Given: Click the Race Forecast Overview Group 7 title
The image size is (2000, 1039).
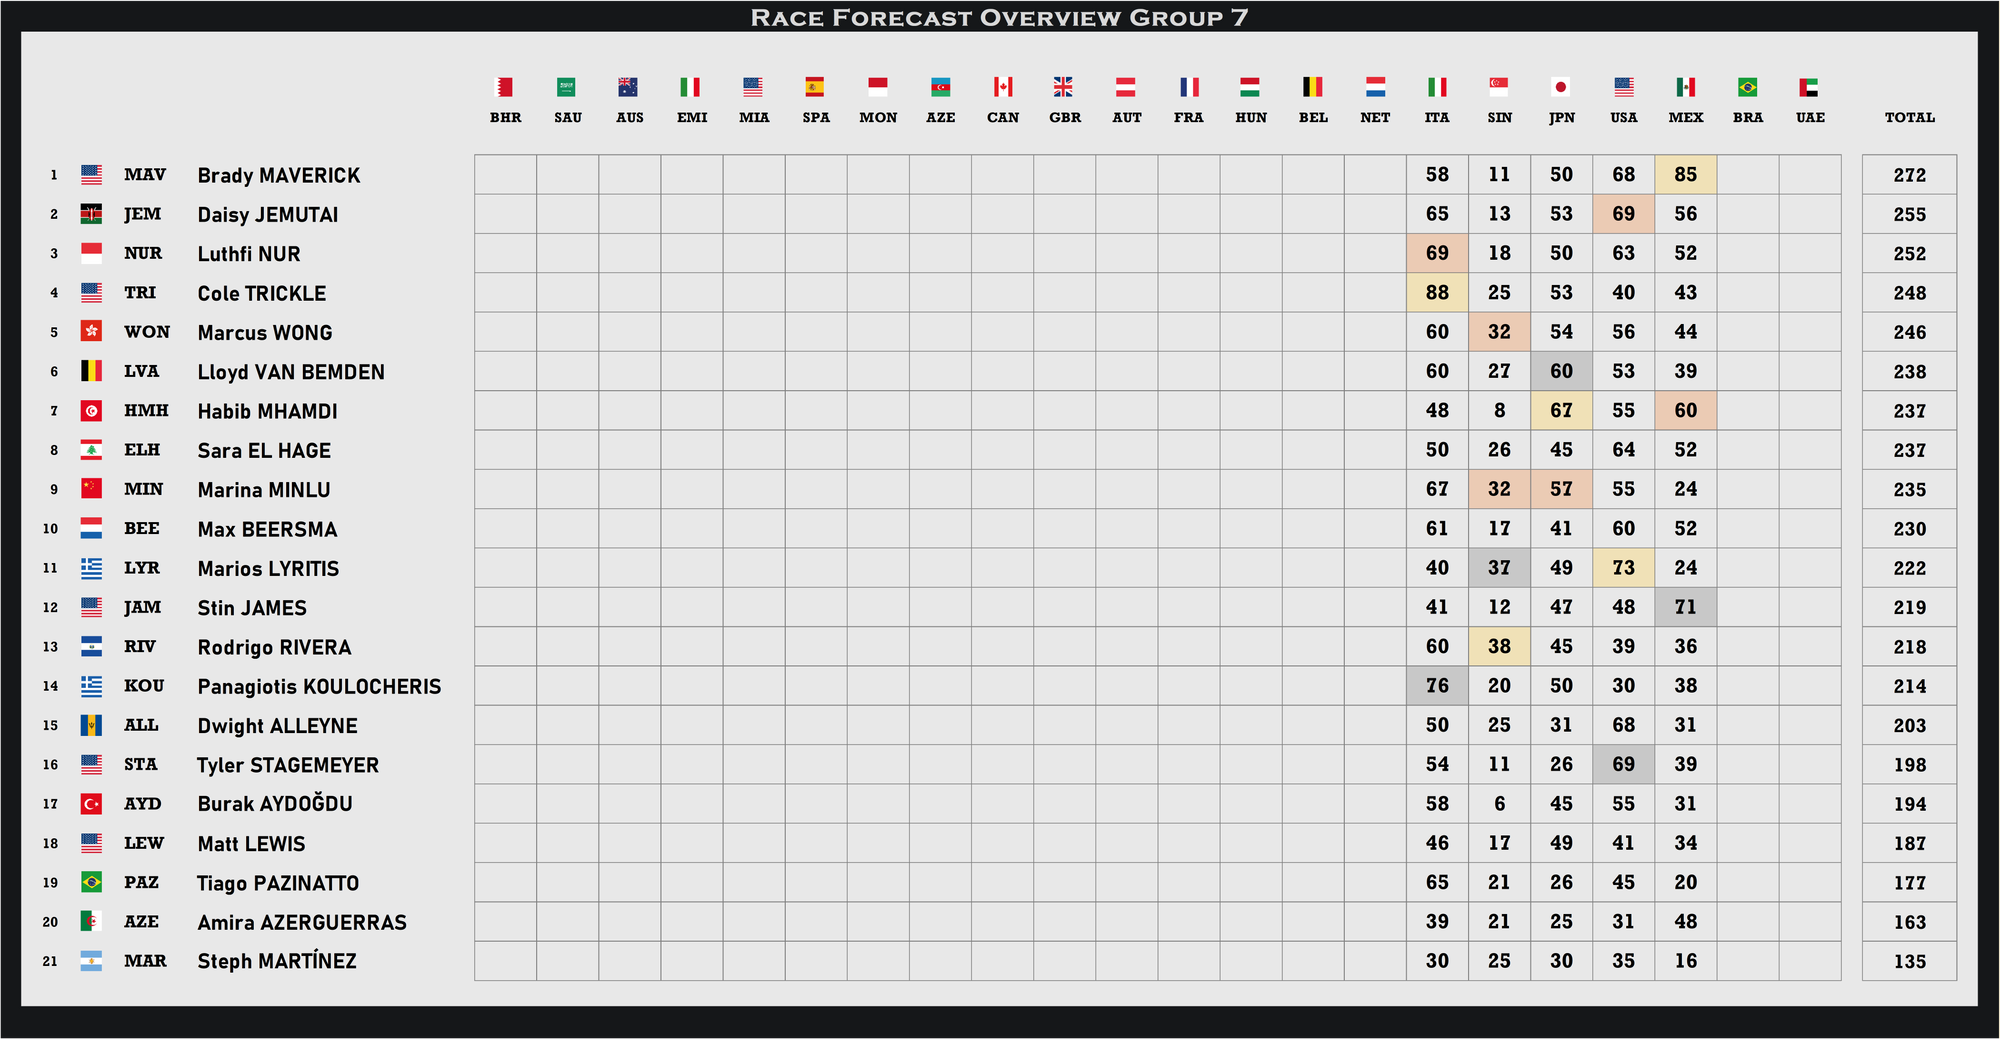Looking at the screenshot, I should (x=999, y=17).
